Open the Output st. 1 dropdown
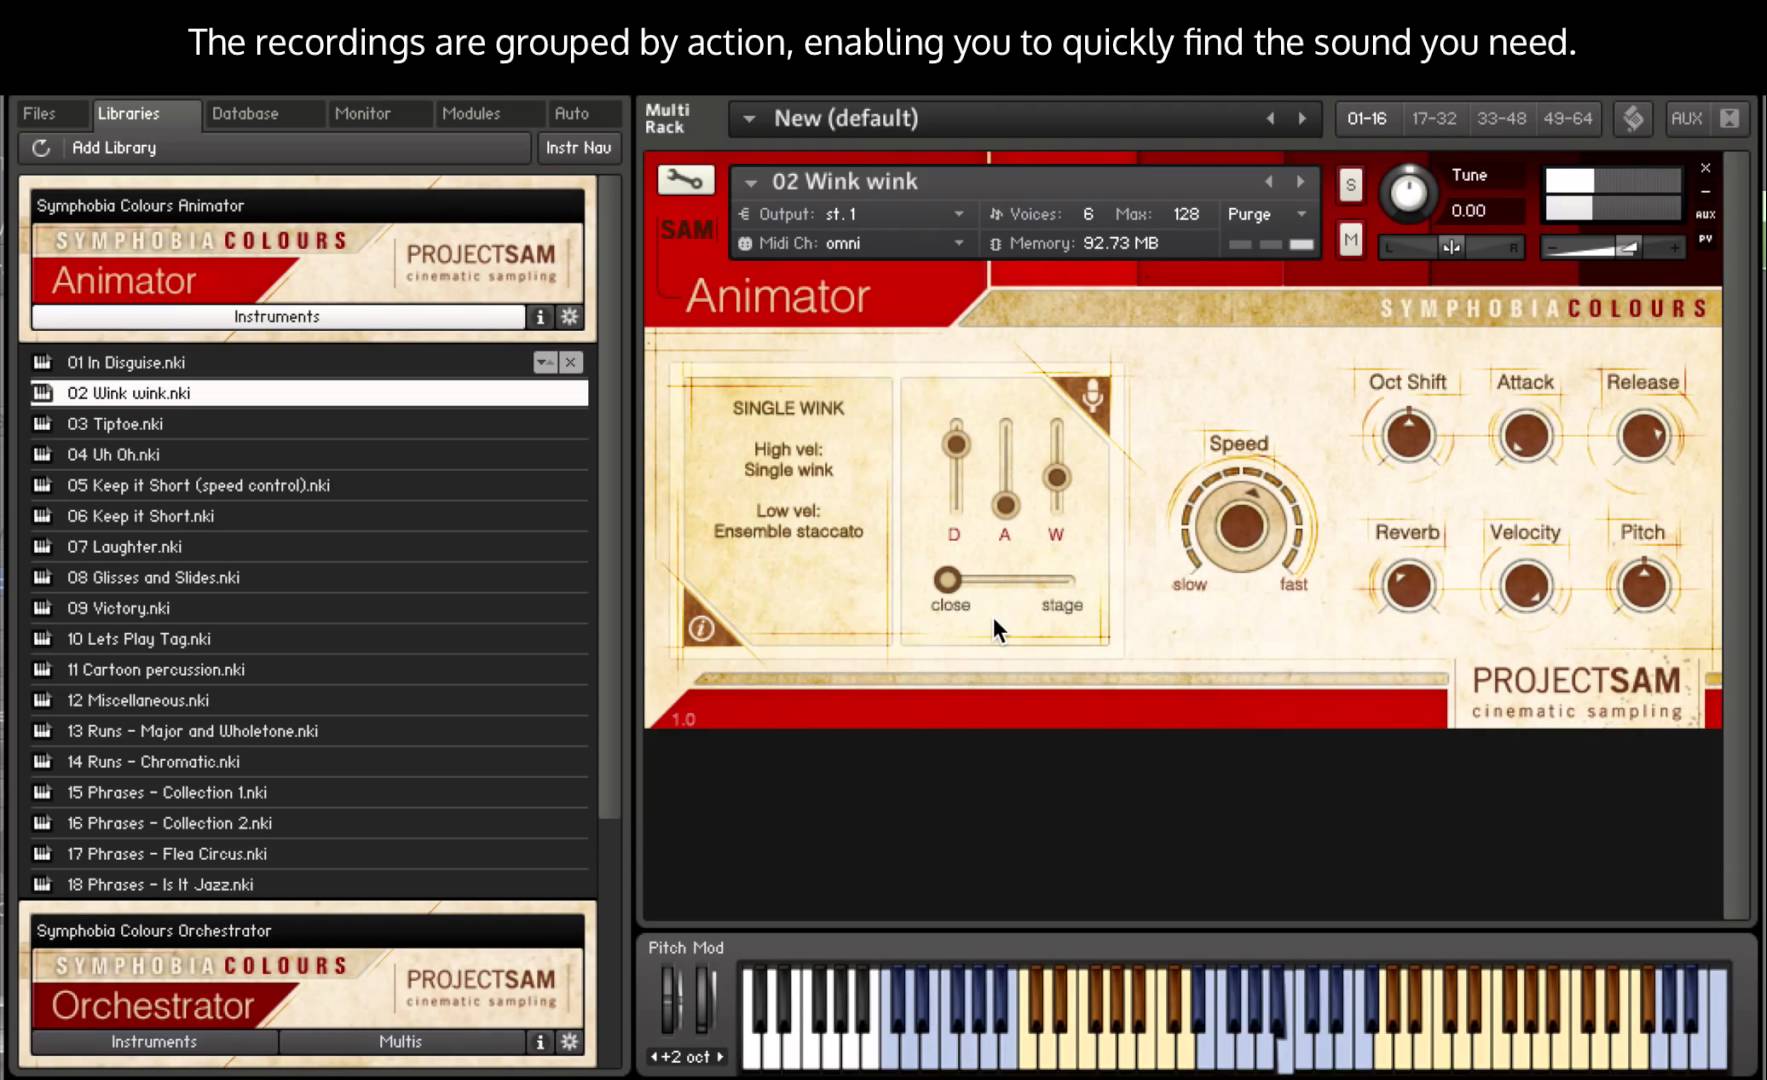This screenshot has width=1767, height=1080. coord(958,214)
